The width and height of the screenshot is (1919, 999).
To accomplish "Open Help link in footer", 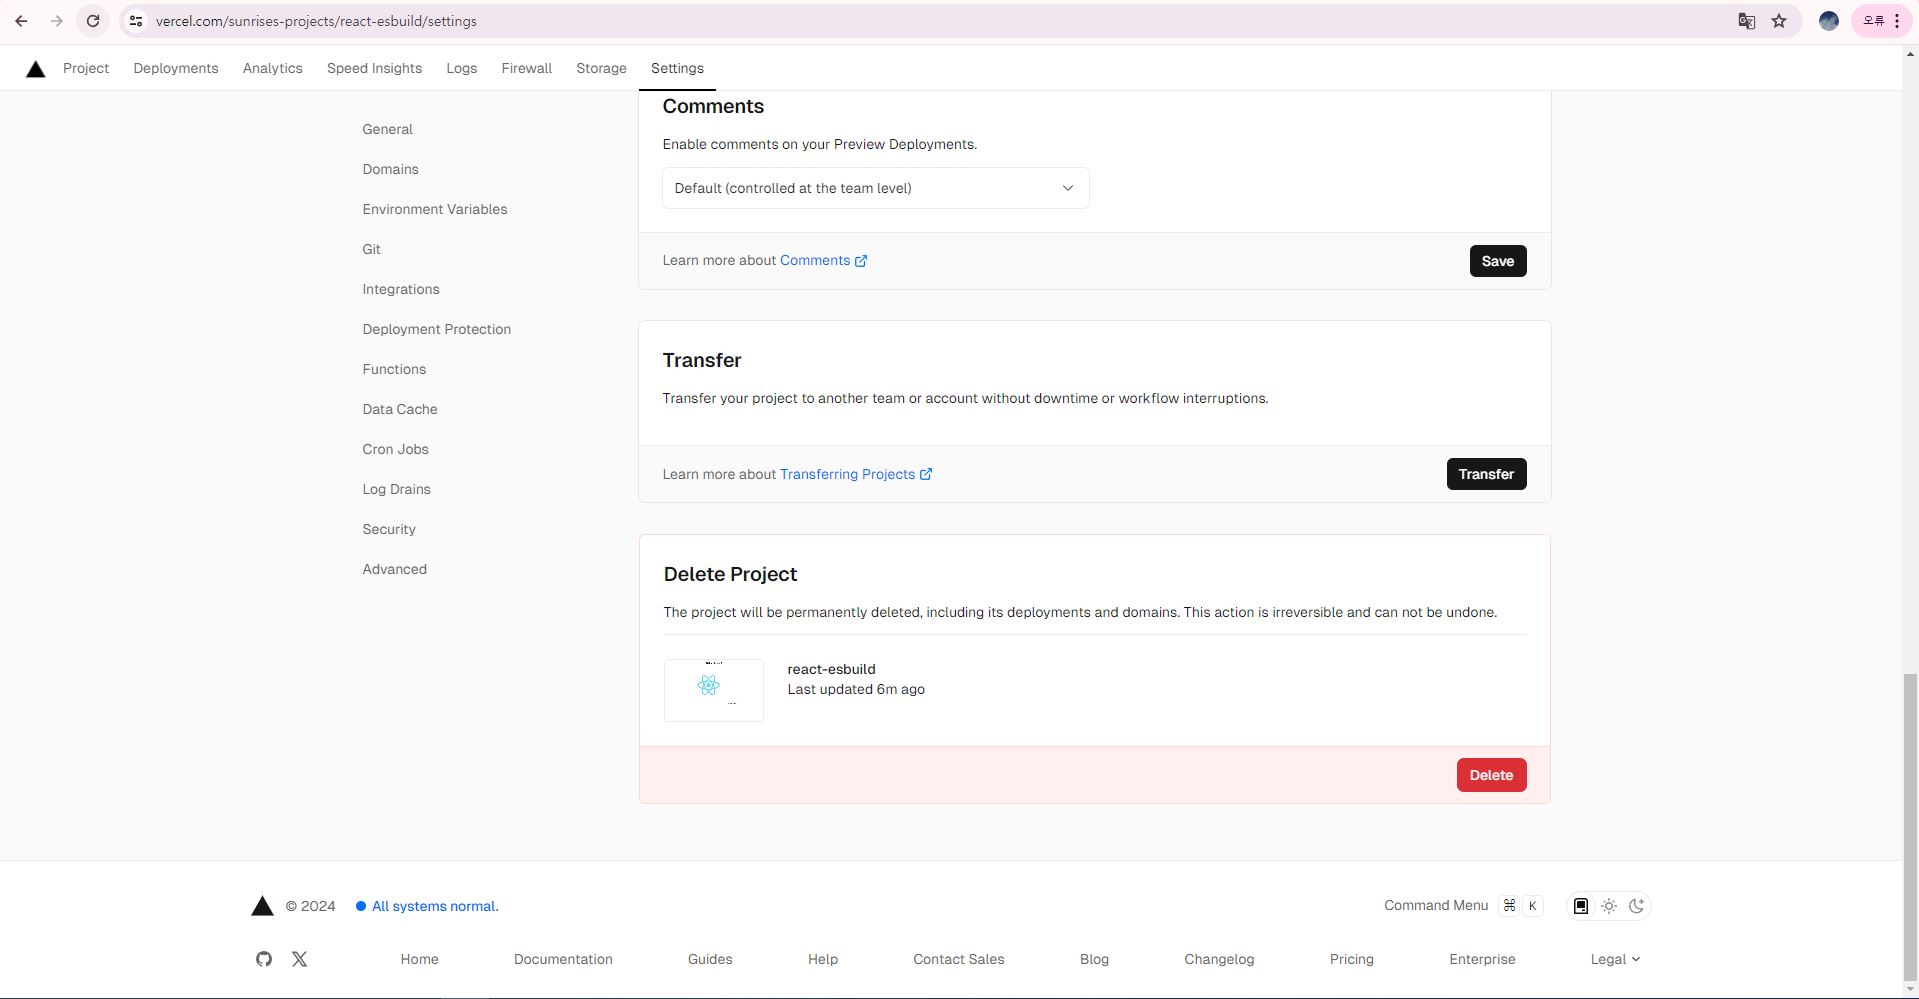I will 823,959.
